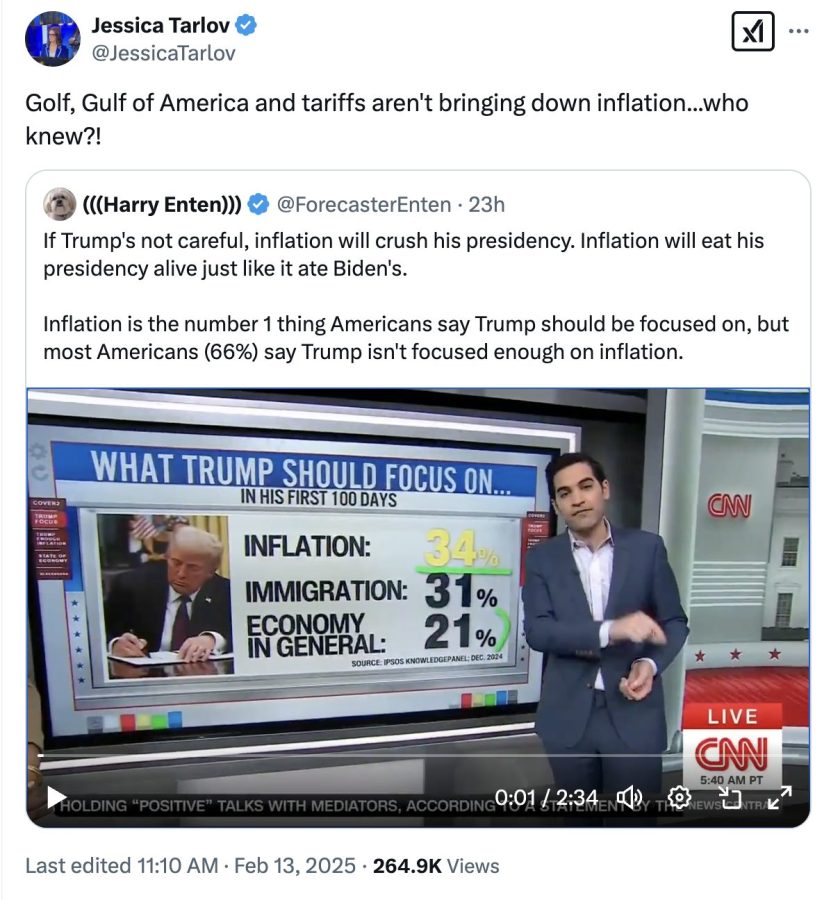Click Harry Enten's dog avatar
Viewport: 831px width, 900px height.
(61, 204)
